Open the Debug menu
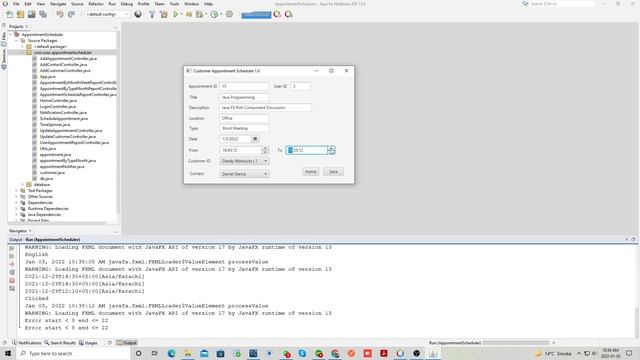 (127, 4)
